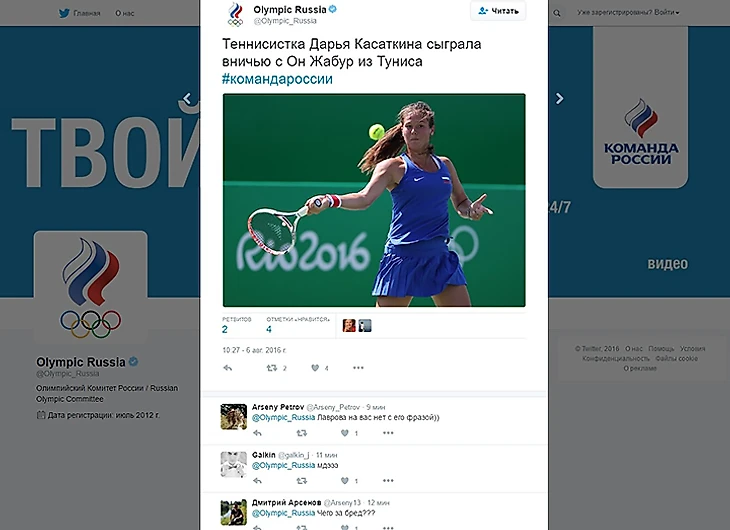The width and height of the screenshot is (730, 530).
Task: Open Arseny Petrov's avatar
Action: pyautogui.click(x=234, y=416)
